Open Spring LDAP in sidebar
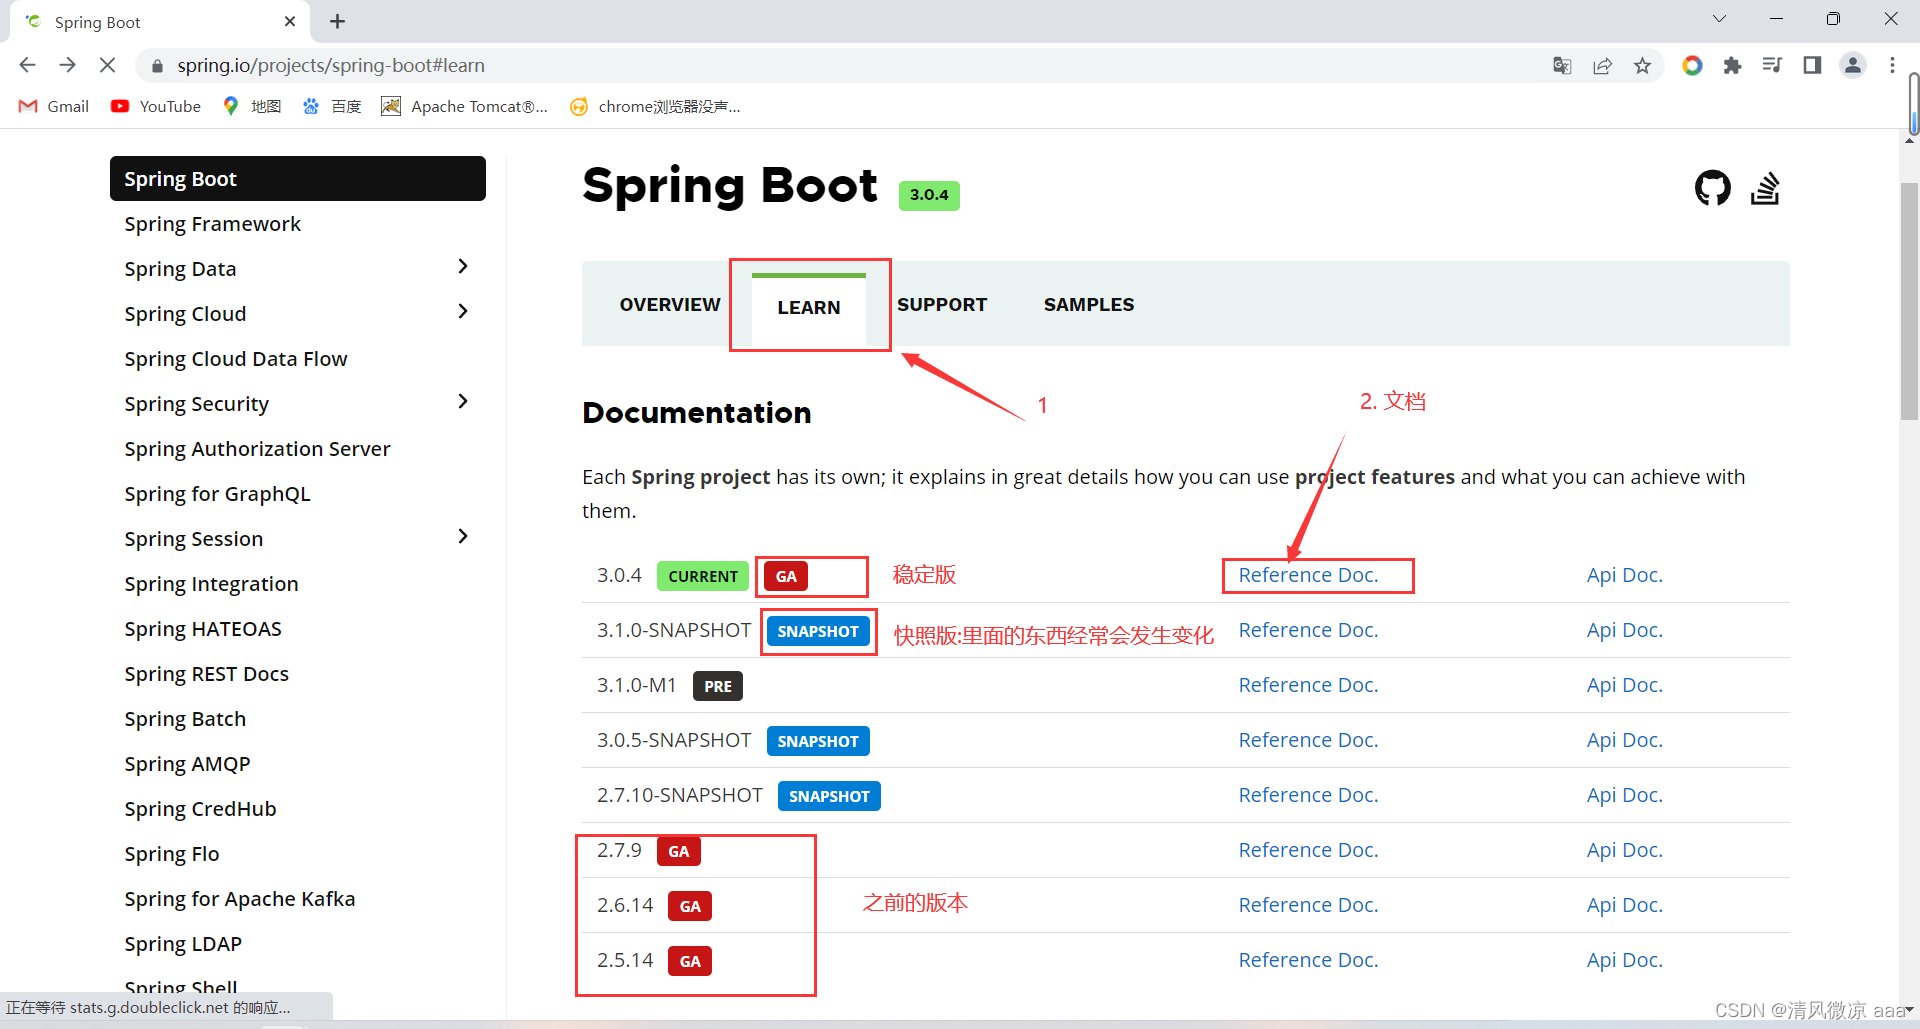 (x=183, y=944)
